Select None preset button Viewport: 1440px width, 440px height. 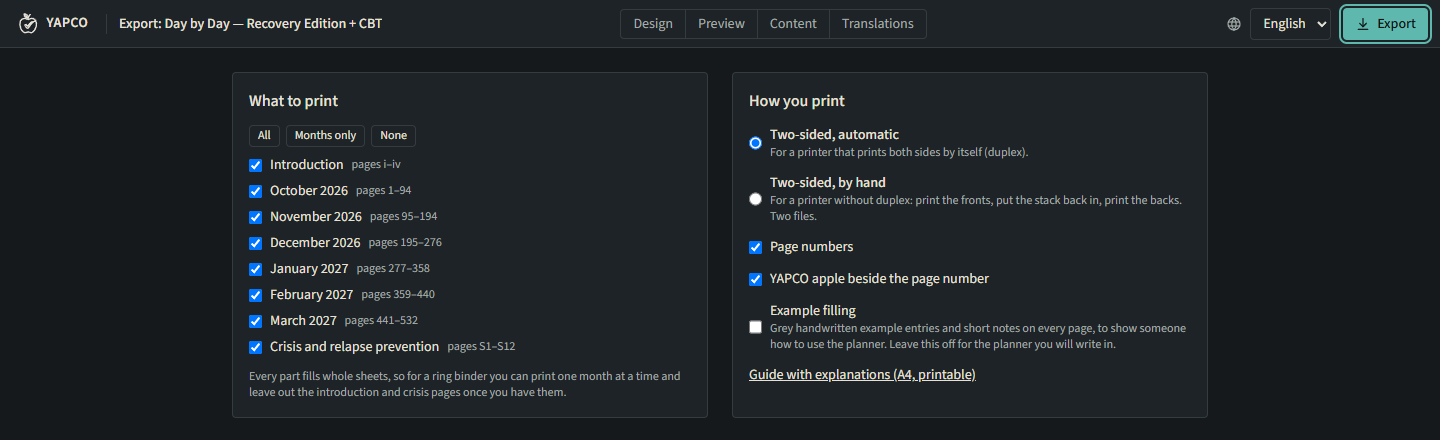(393, 136)
